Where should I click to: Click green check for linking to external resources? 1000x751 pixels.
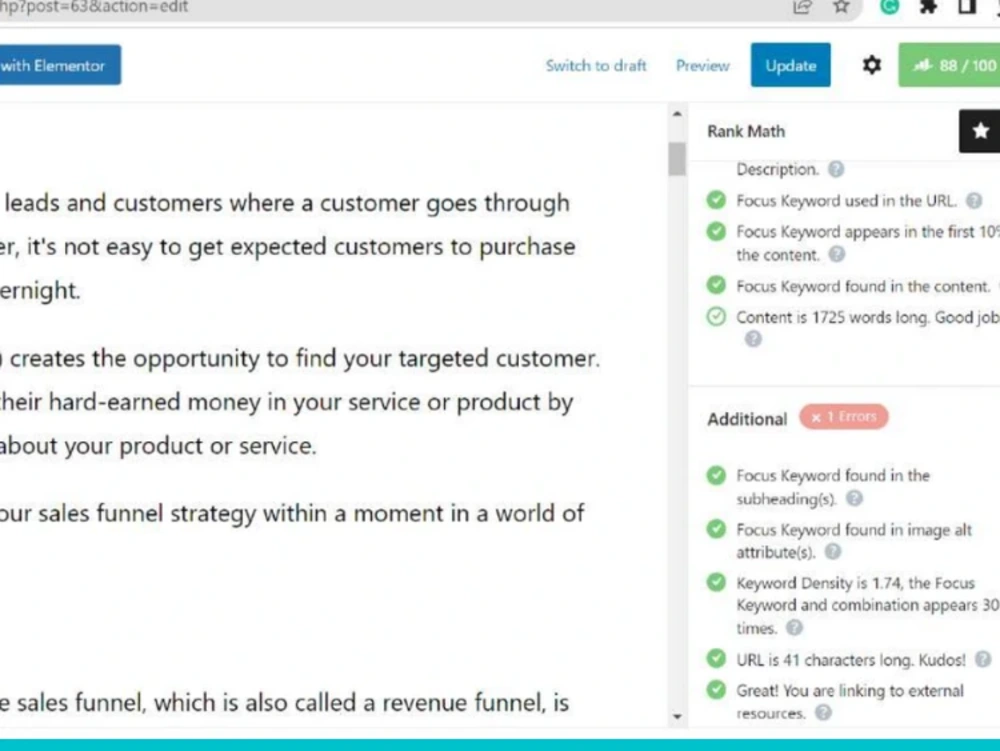pos(716,689)
